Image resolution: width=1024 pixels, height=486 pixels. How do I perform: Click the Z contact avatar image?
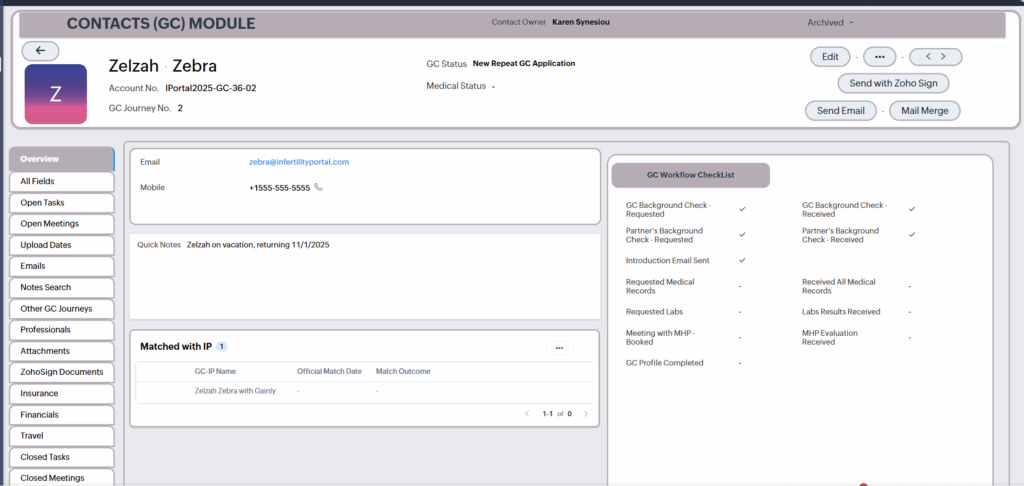click(56, 94)
